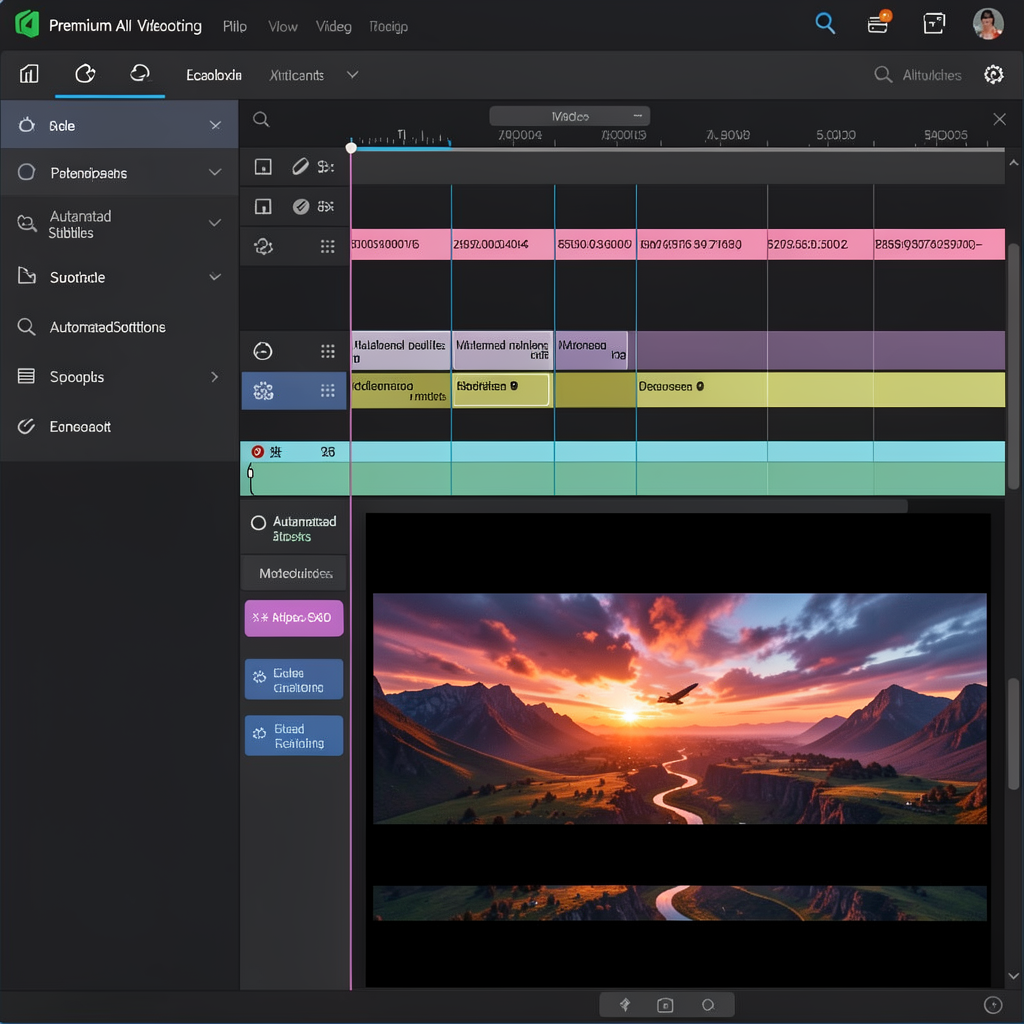
Task: Select the Autamattad Stroetrs radio button
Action: coord(258,522)
